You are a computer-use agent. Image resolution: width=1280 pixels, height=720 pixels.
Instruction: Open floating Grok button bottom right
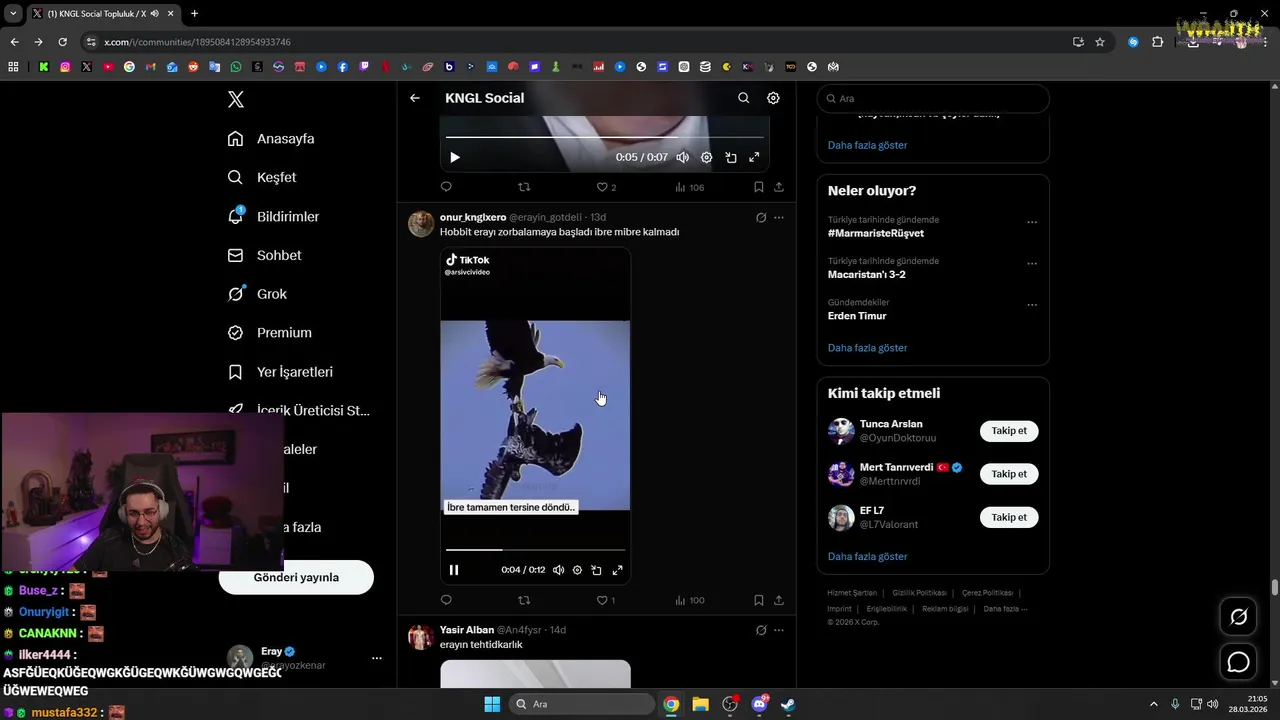1238,617
